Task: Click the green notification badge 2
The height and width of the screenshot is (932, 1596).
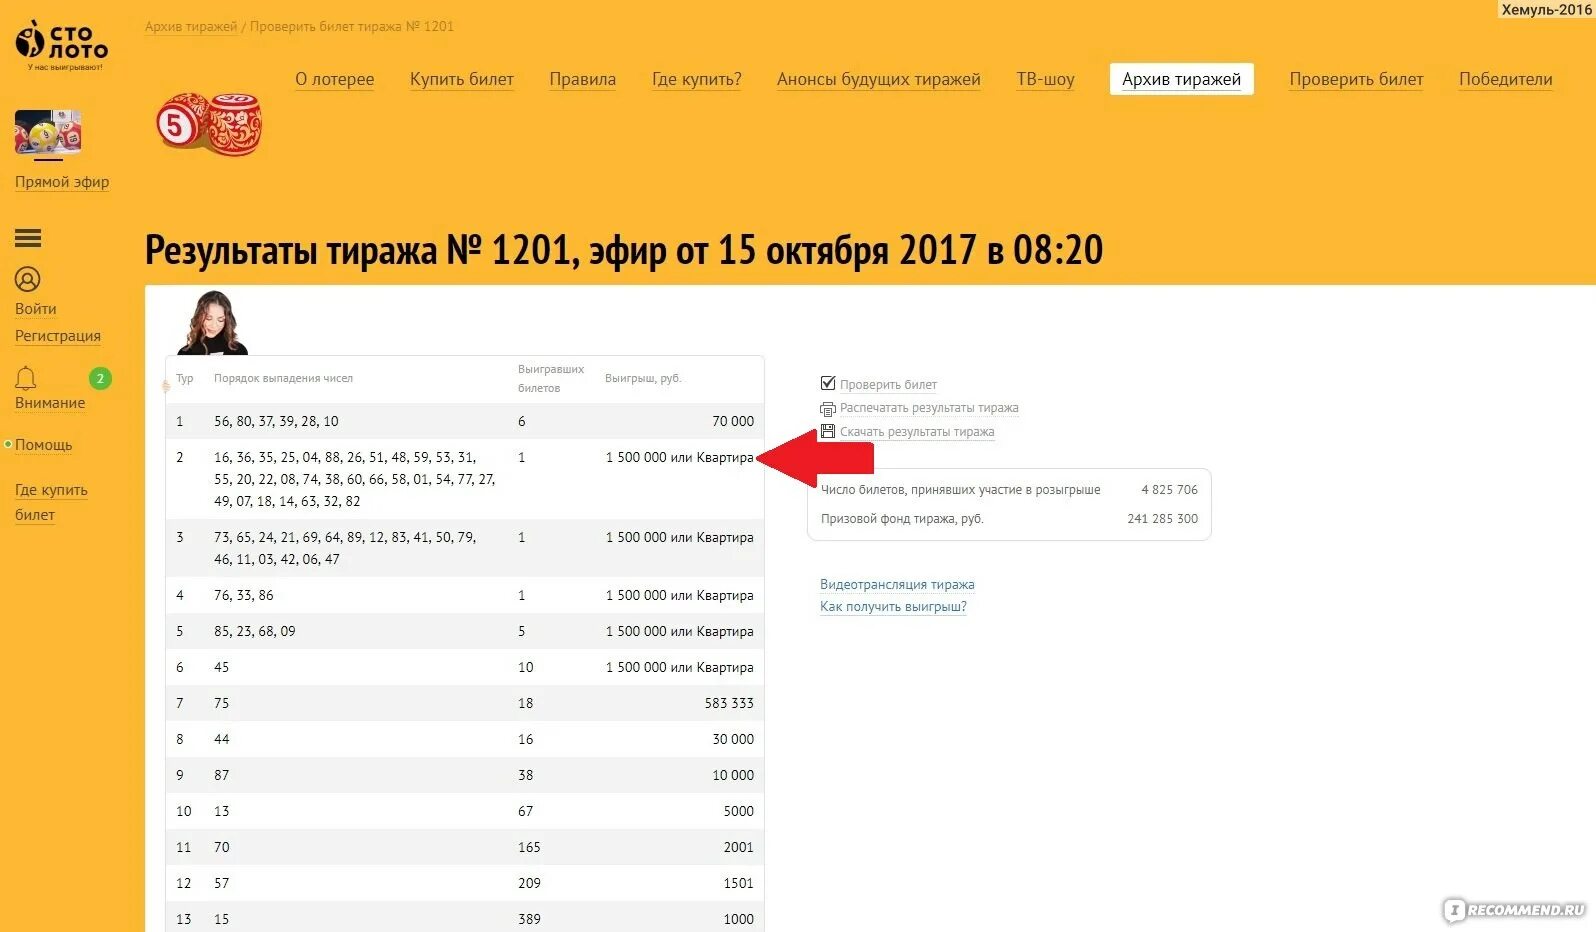Action: point(100,378)
